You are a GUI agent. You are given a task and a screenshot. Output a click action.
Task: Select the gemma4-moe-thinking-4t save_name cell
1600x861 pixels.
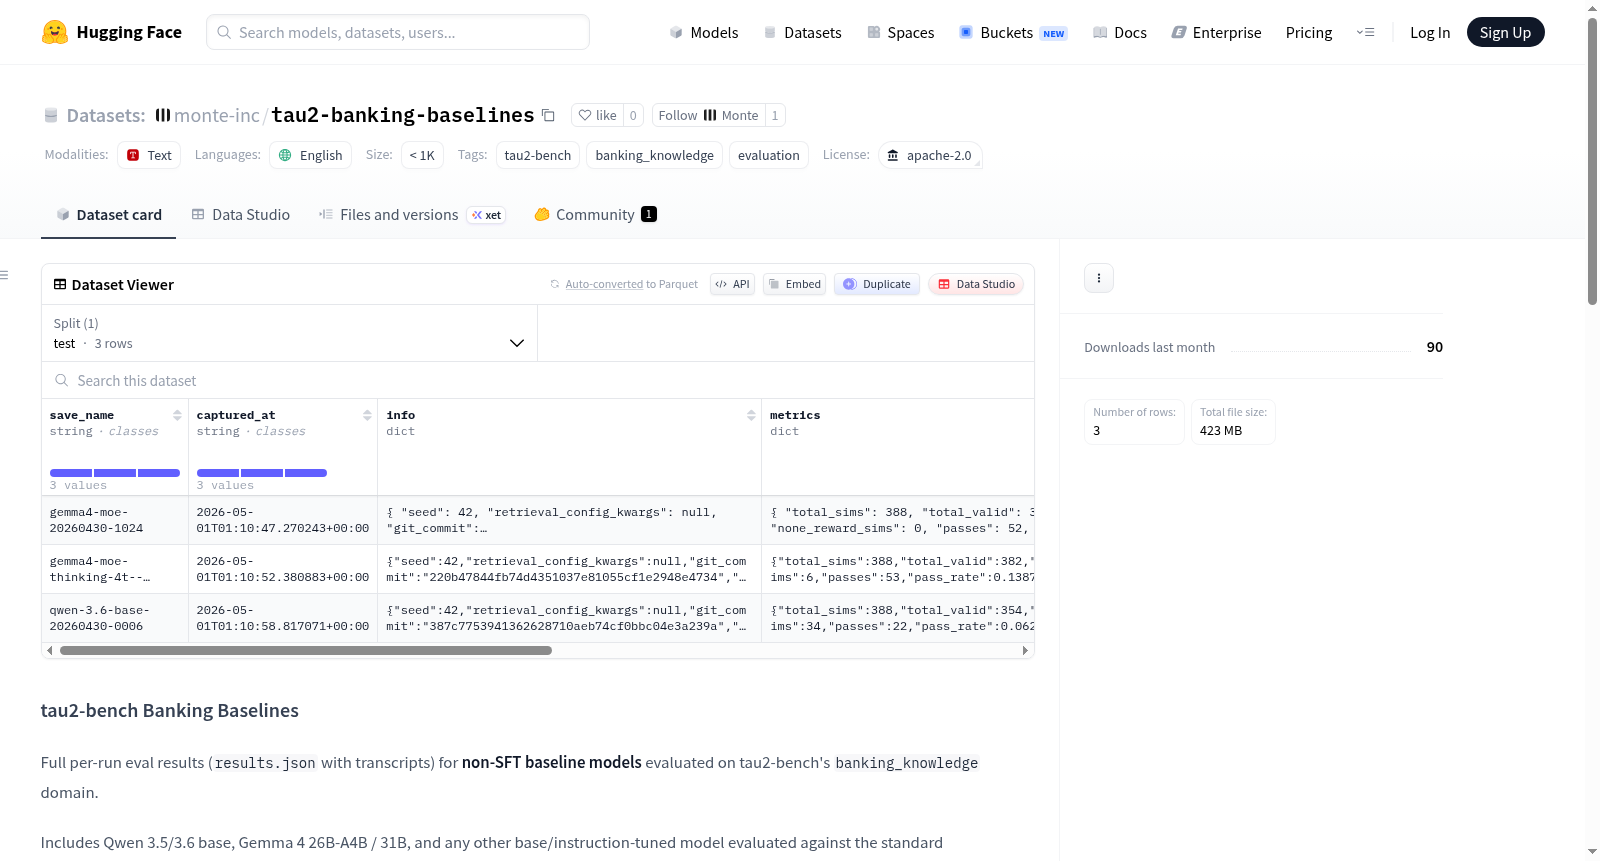tap(115, 569)
